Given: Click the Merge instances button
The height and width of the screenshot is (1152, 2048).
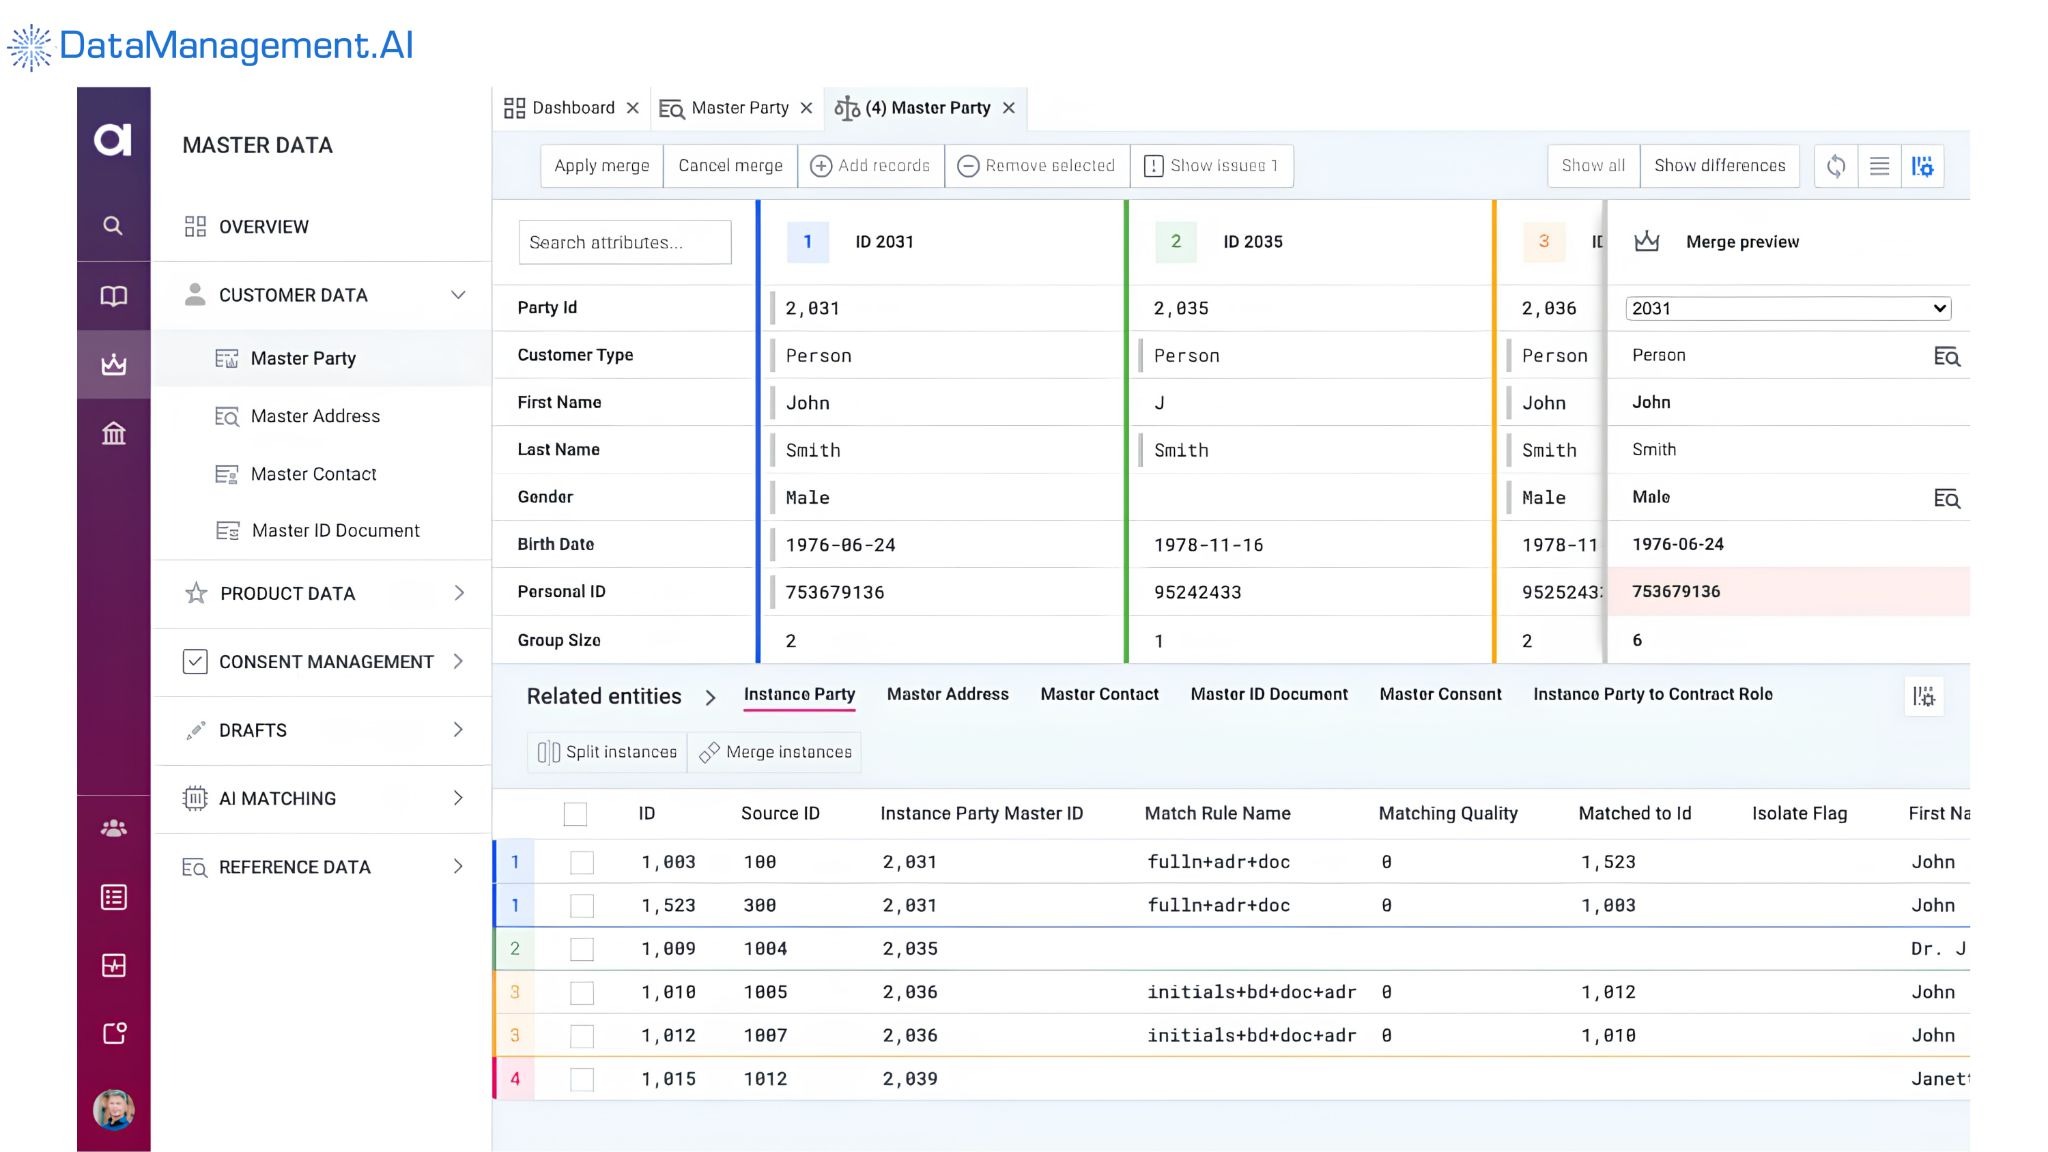Looking at the screenshot, I should point(775,752).
